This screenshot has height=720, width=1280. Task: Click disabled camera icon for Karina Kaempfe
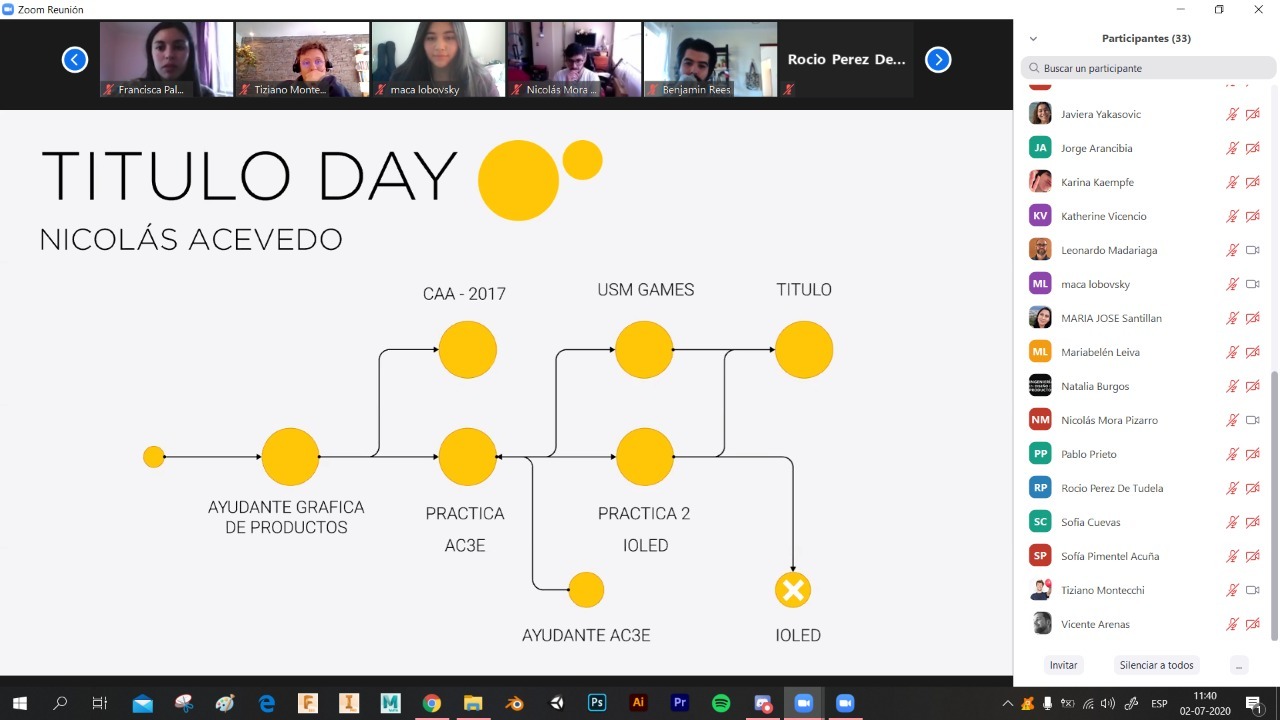point(1252,182)
